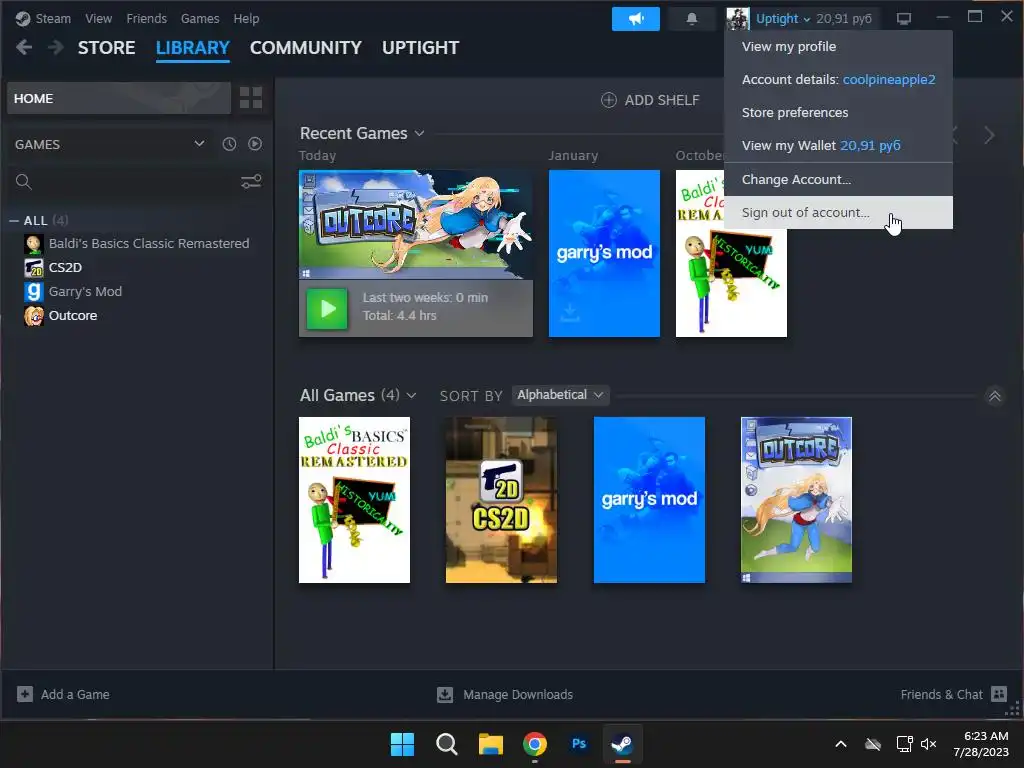Click the Uptight profile avatar
Image resolution: width=1024 pixels, height=768 pixels.
coord(738,19)
